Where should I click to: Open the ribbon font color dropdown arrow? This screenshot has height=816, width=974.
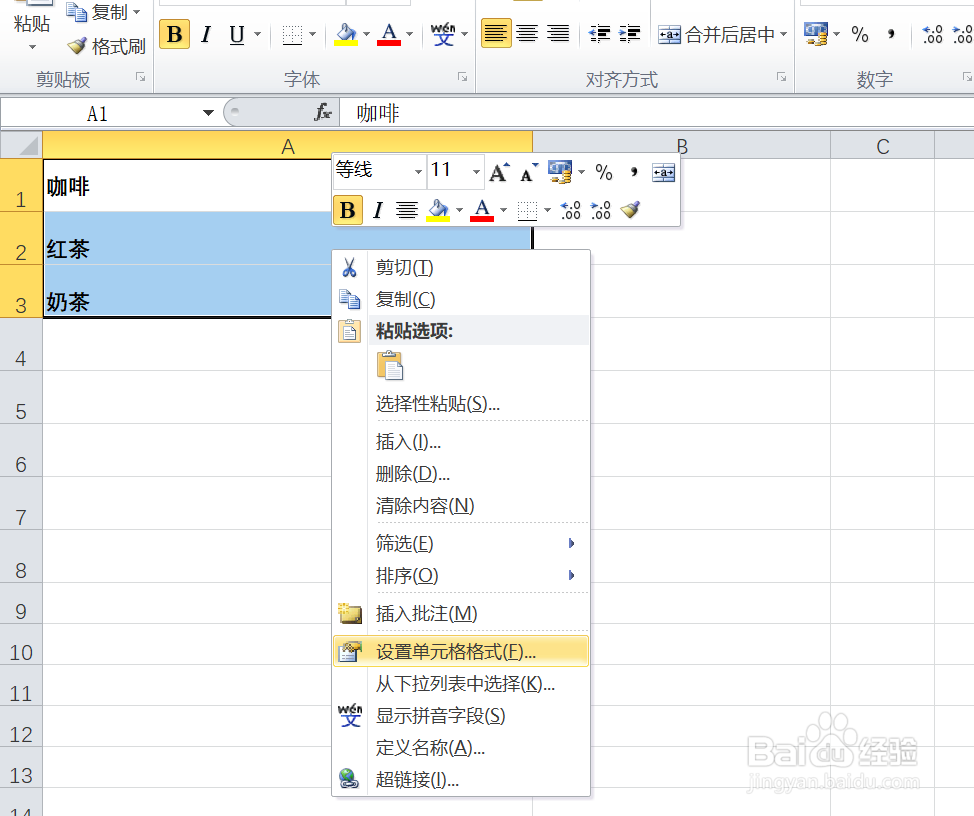point(409,34)
